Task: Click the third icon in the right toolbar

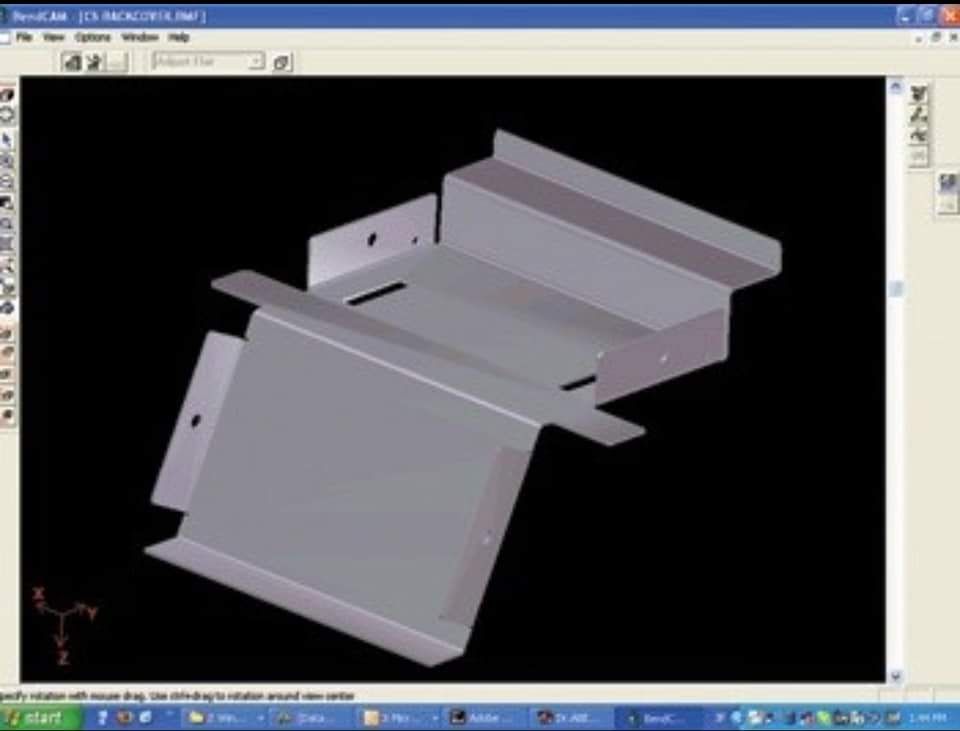Action: coord(918,135)
